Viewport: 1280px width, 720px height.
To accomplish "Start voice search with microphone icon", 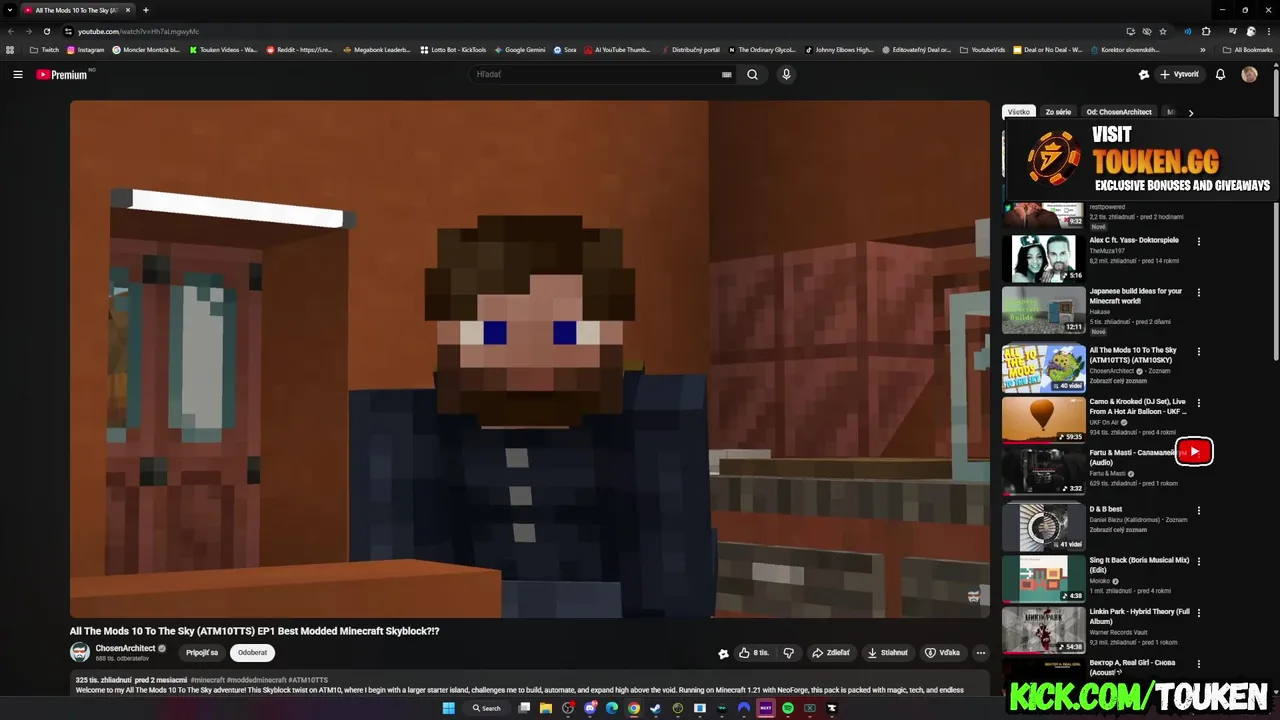I will (786, 74).
